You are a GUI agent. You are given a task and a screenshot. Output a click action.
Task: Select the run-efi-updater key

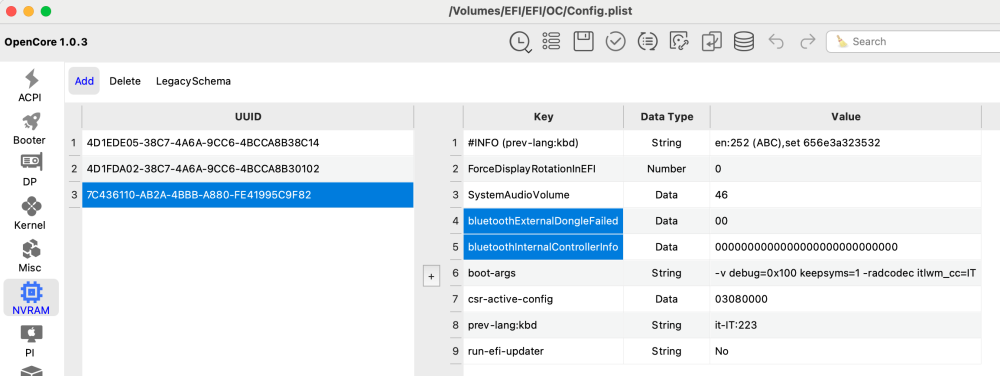click(543, 351)
